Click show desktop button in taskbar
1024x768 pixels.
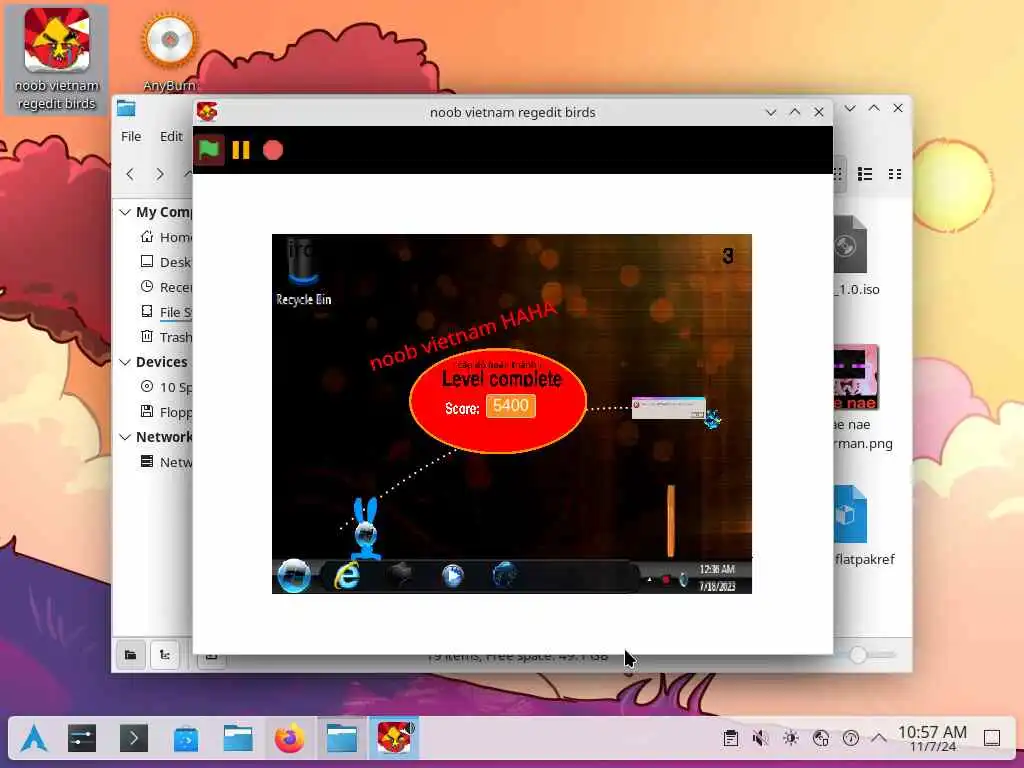[992, 739]
